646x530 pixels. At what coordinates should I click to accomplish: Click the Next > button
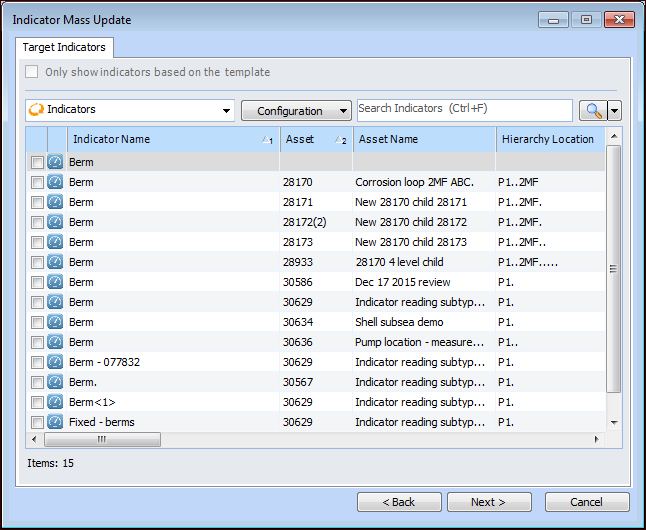pyautogui.click(x=489, y=502)
